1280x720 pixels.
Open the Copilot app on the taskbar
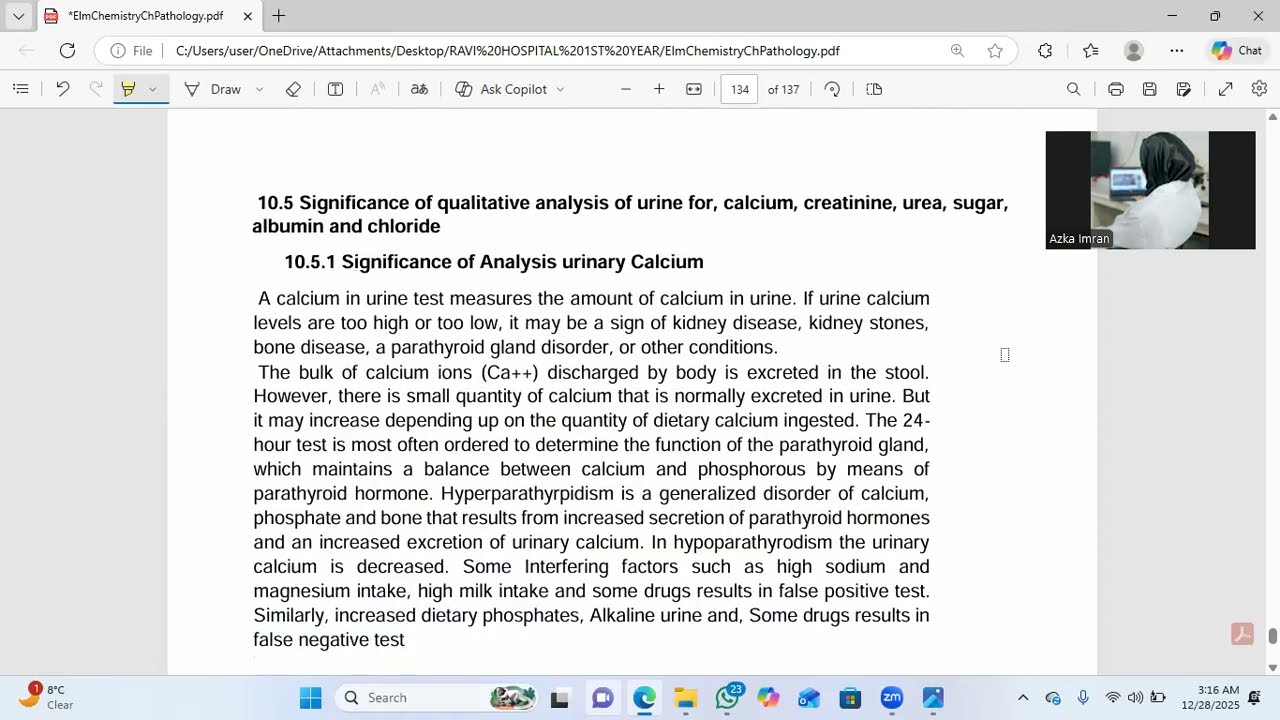pyautogui.click(x=768, y=698)
